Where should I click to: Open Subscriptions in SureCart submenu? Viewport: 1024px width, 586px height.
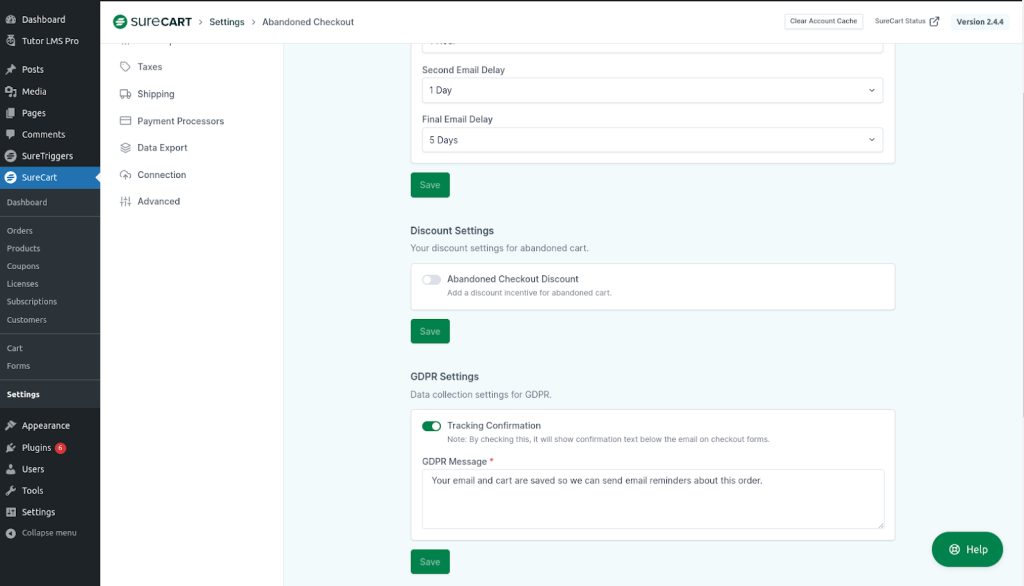click(x=32, y=302)
